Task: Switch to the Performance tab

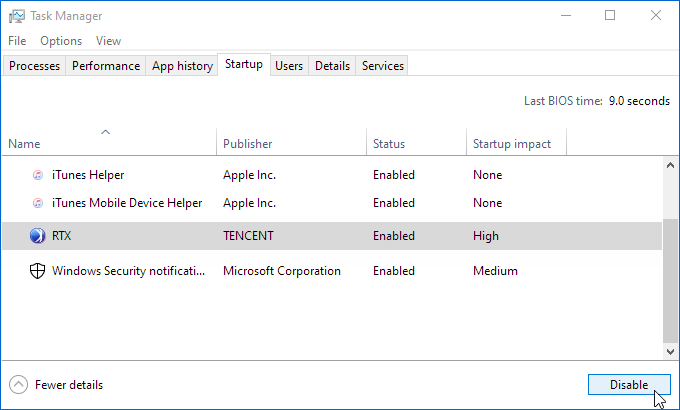Action: click(x=106, y=66)
